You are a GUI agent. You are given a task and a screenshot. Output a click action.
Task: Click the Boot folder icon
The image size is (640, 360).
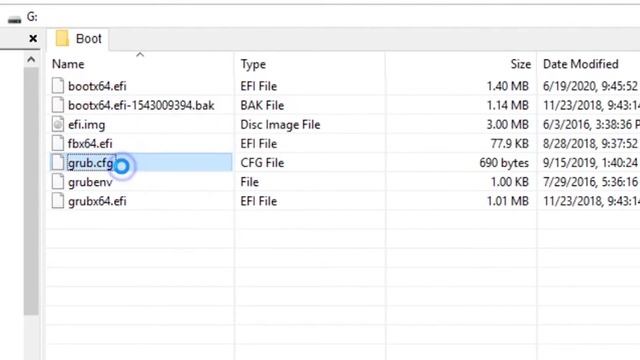pos(62,38)
